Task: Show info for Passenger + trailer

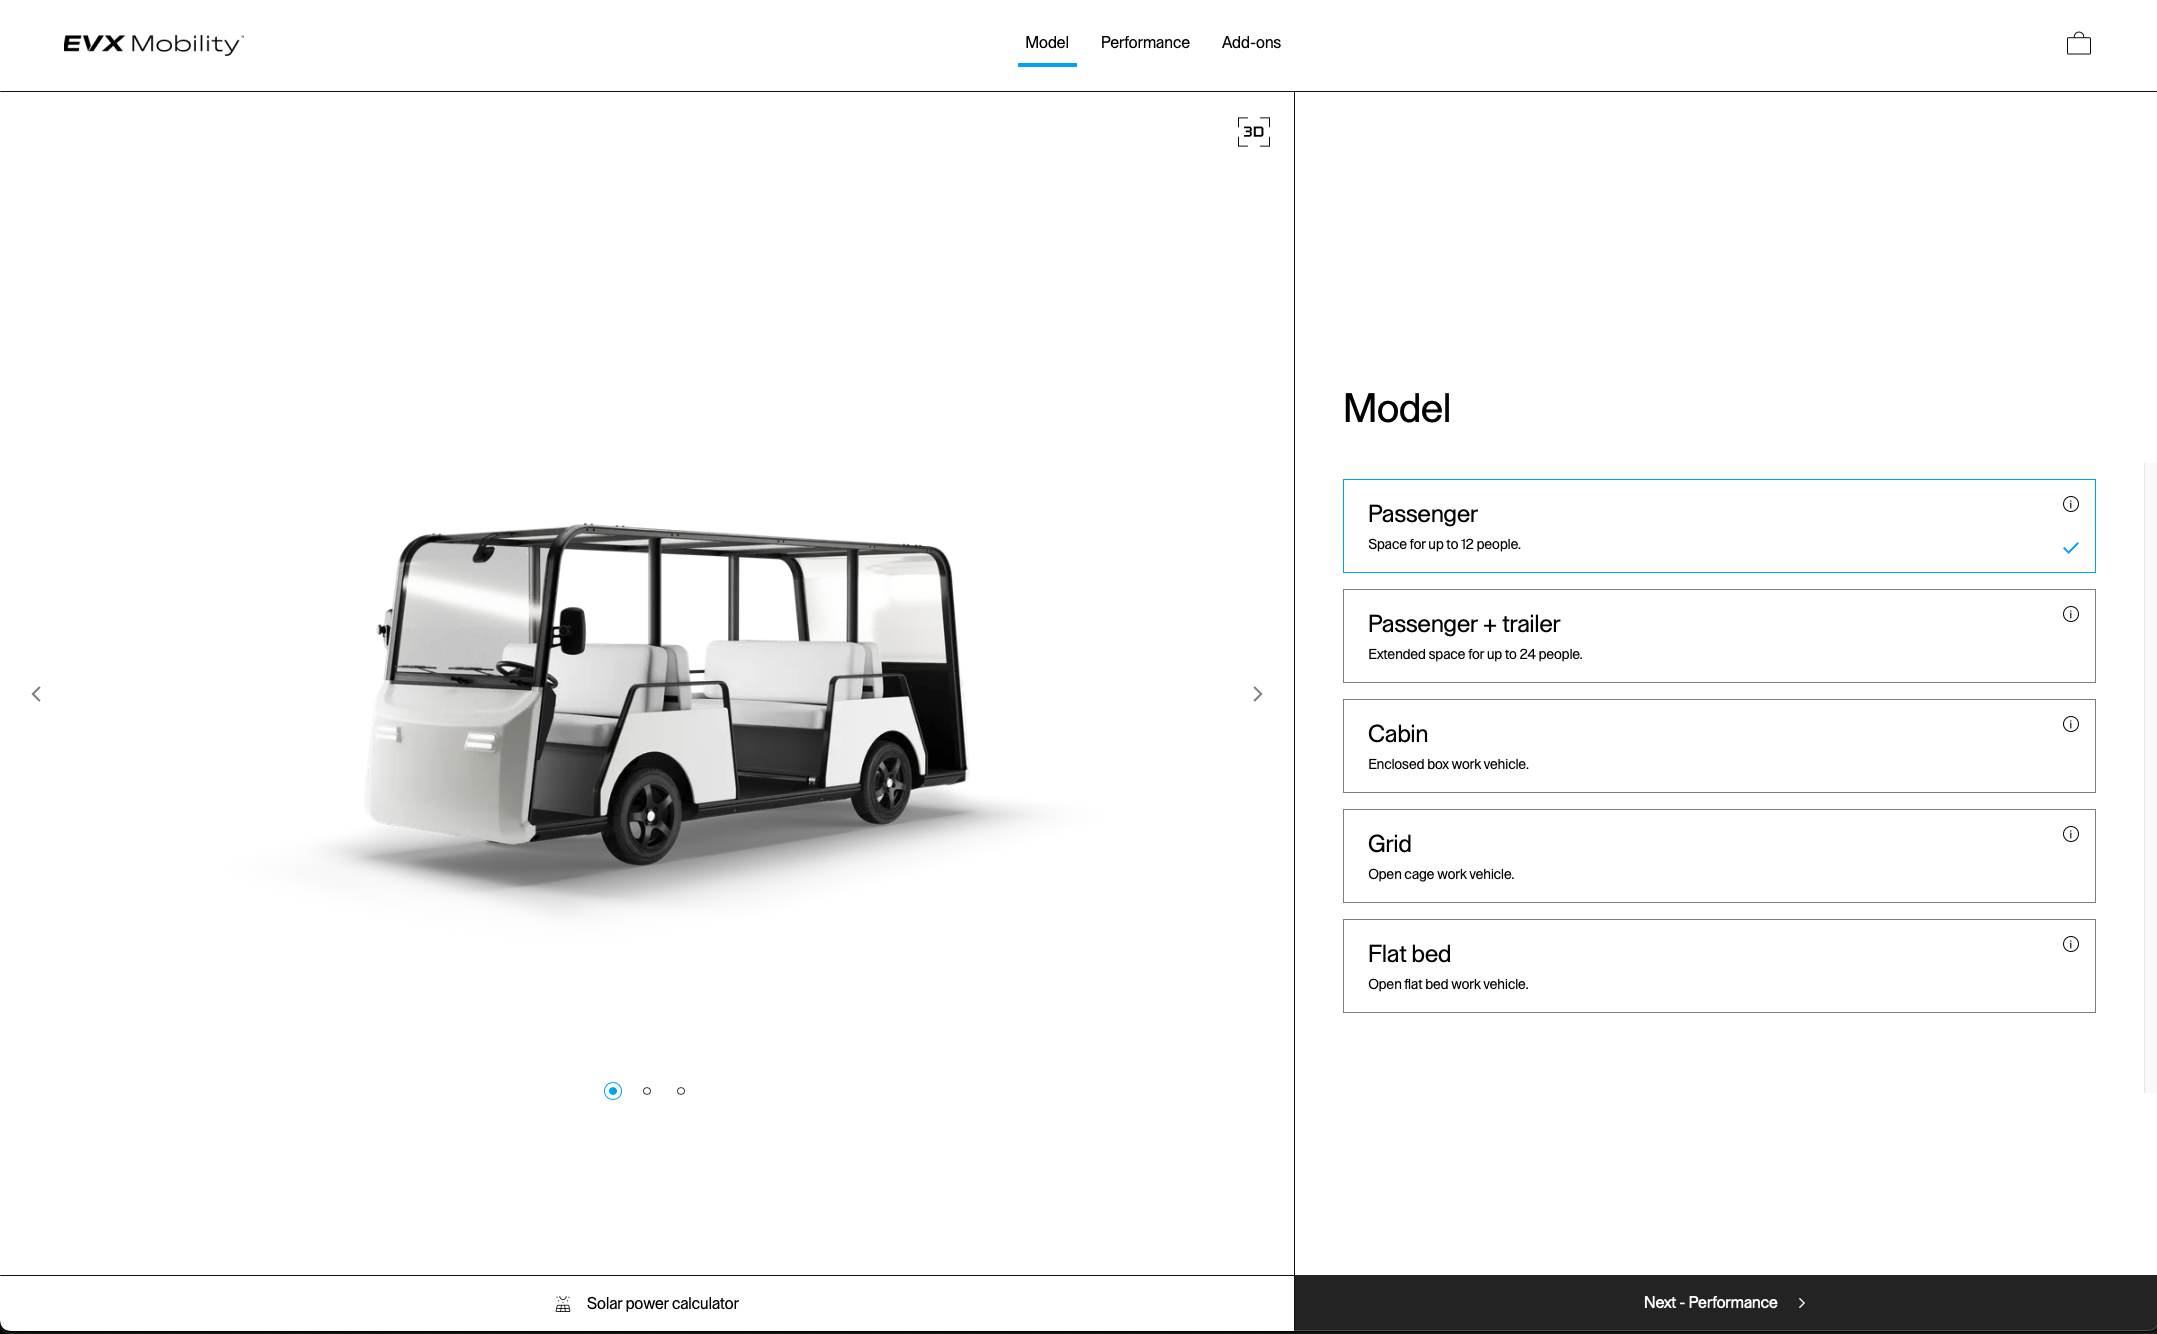Action: [x=2070, y=614]
